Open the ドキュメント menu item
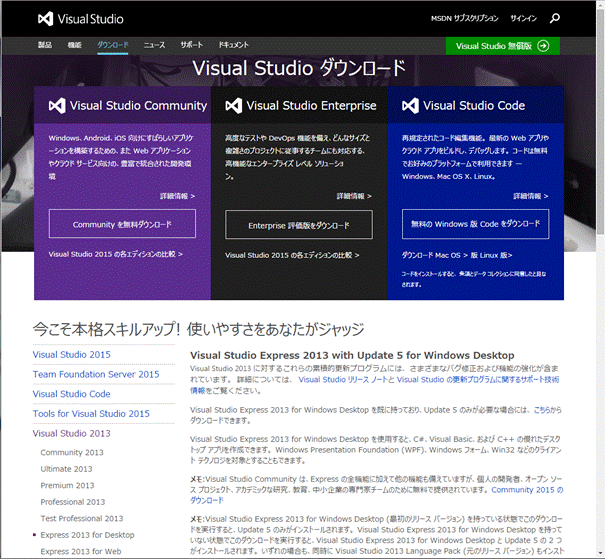 pos(234,45)
